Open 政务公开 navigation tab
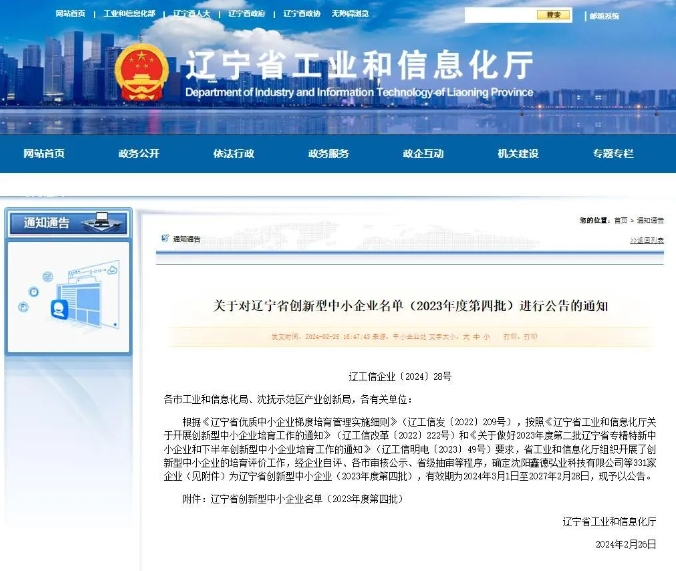Viewport: 676px width, 571px height. tap(138, 153)
